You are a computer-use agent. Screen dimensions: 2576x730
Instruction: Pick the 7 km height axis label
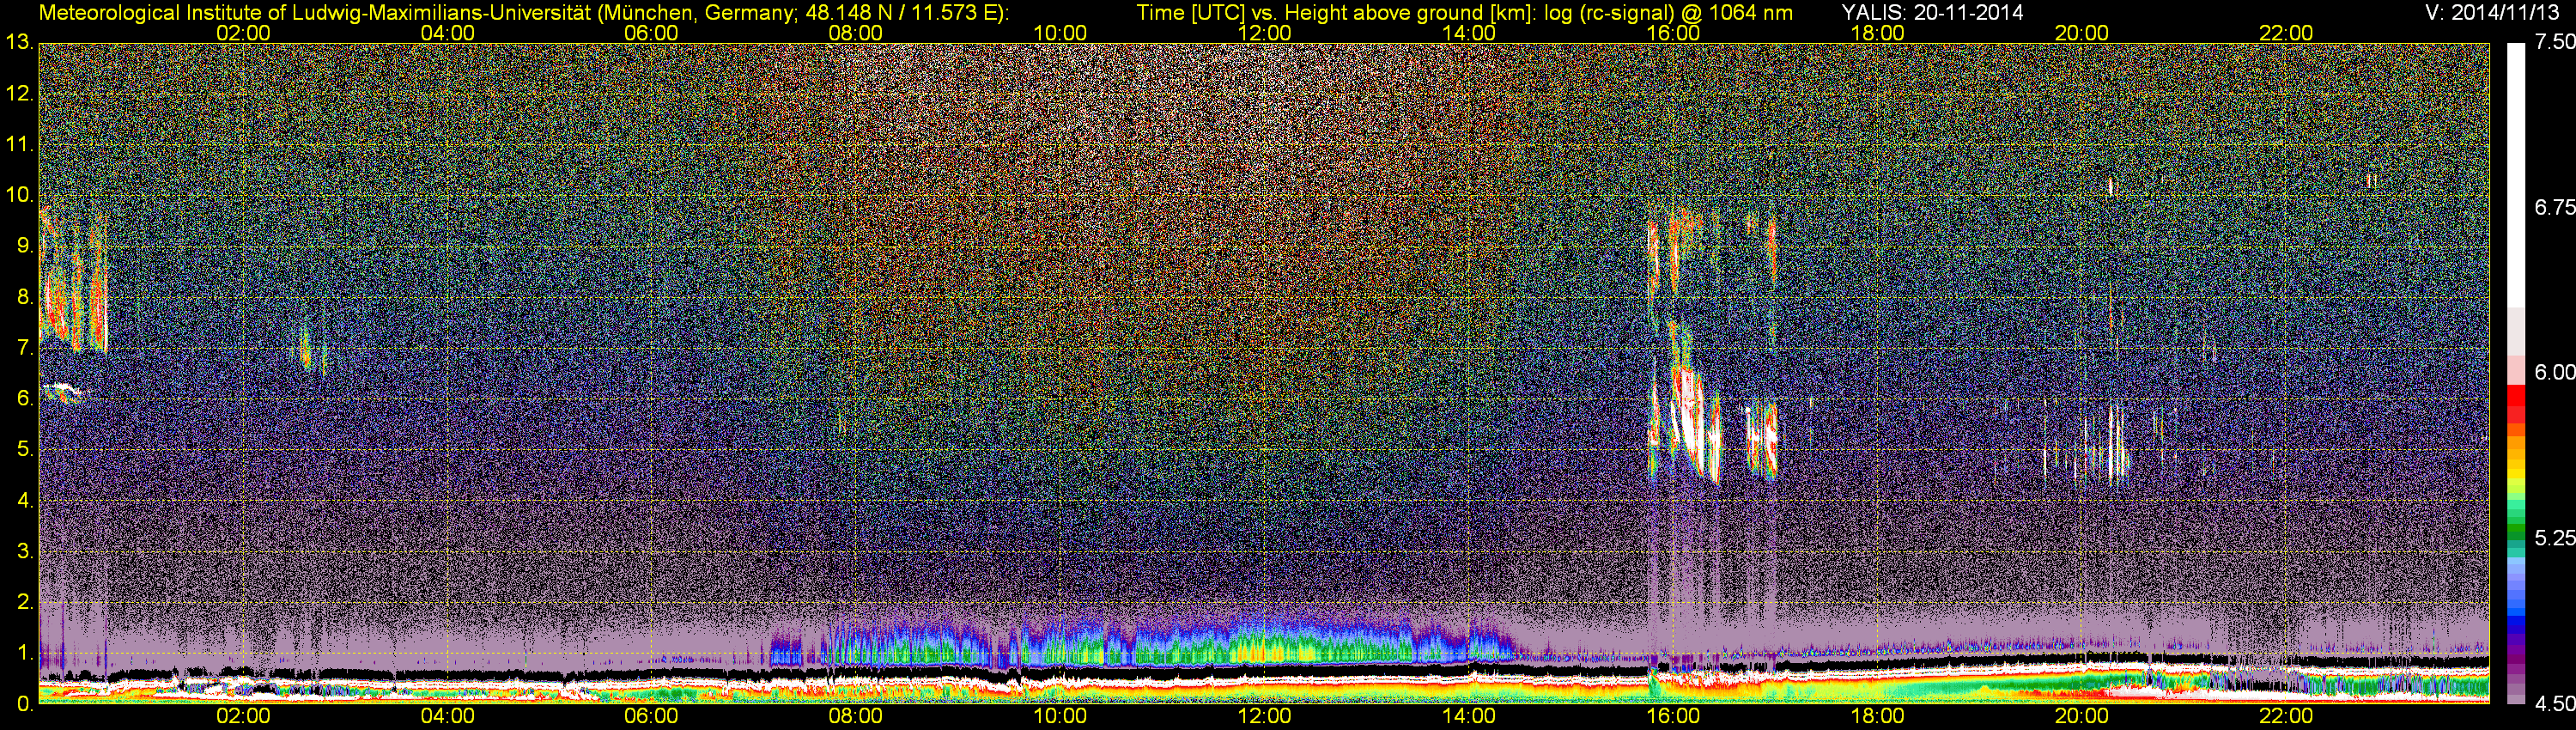point(24,348)
